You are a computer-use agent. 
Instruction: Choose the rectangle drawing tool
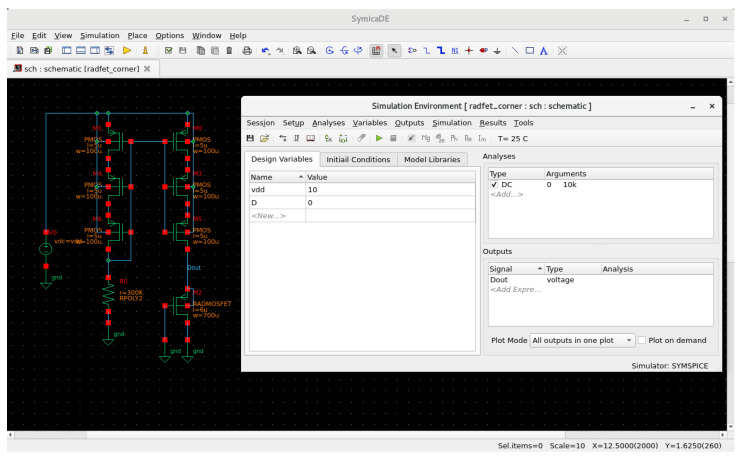pos(530,51)
